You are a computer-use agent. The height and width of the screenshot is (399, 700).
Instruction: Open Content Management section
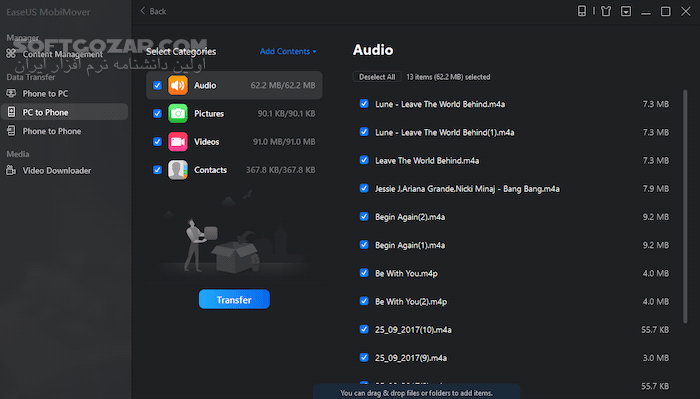coord(62,54)
